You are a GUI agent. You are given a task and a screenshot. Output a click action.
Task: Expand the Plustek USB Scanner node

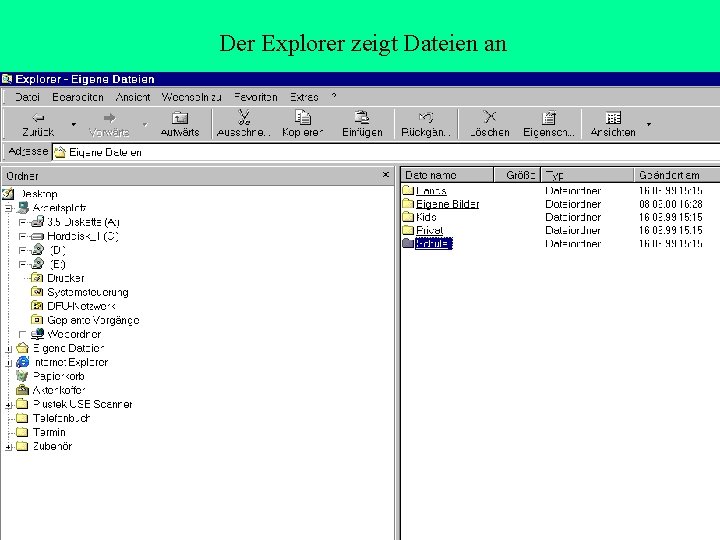pos(8,405)
